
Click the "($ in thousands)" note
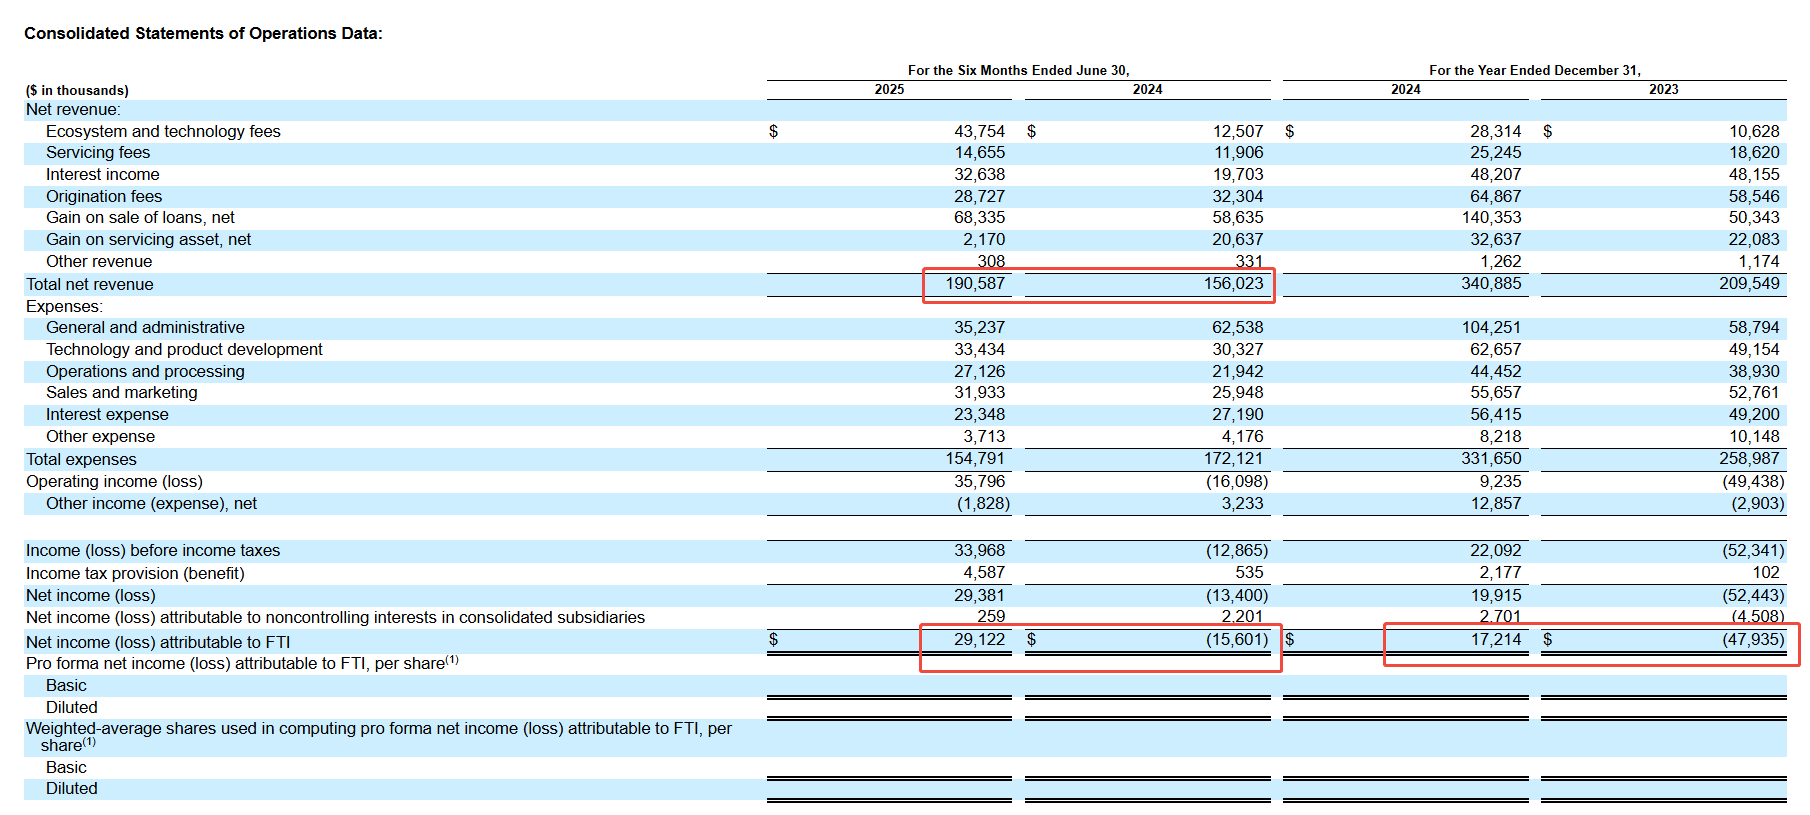tap(77, 90)
